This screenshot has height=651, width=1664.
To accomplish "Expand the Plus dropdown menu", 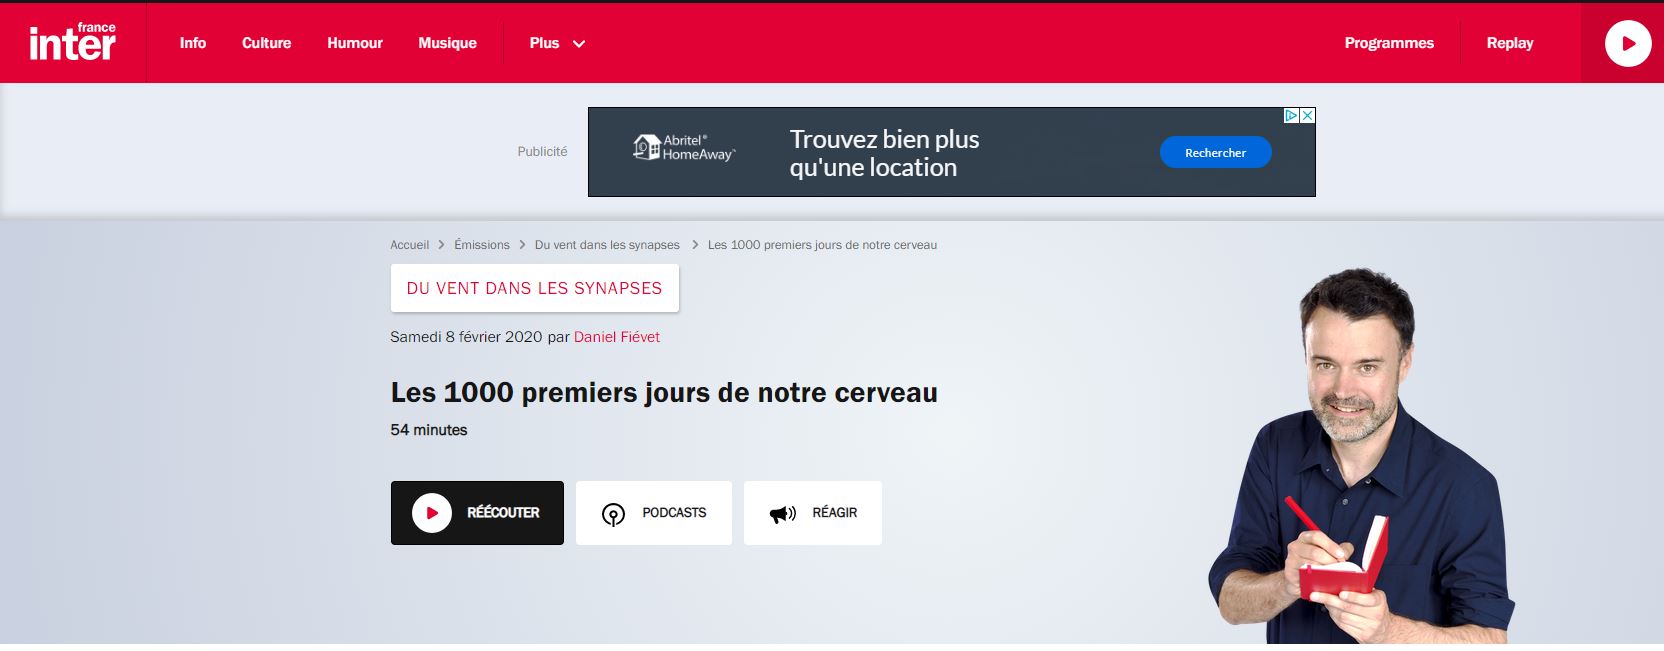I will pos(557,43).
